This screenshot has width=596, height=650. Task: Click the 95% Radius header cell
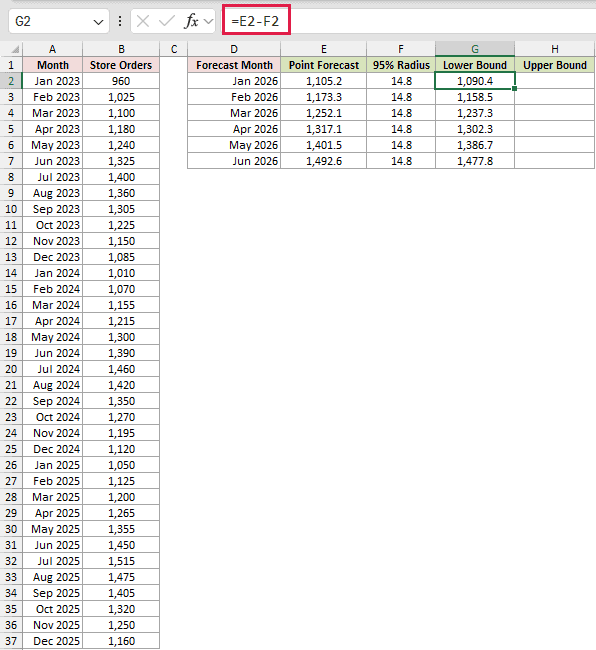pyautogui.click(x=401, y=65)
